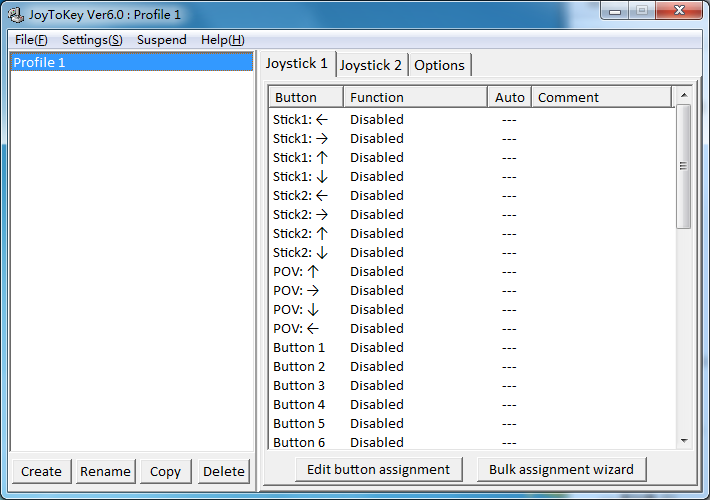Screen dimensions: 710x500
Task: Select the Button 6 row
Action: pos(471,442)
